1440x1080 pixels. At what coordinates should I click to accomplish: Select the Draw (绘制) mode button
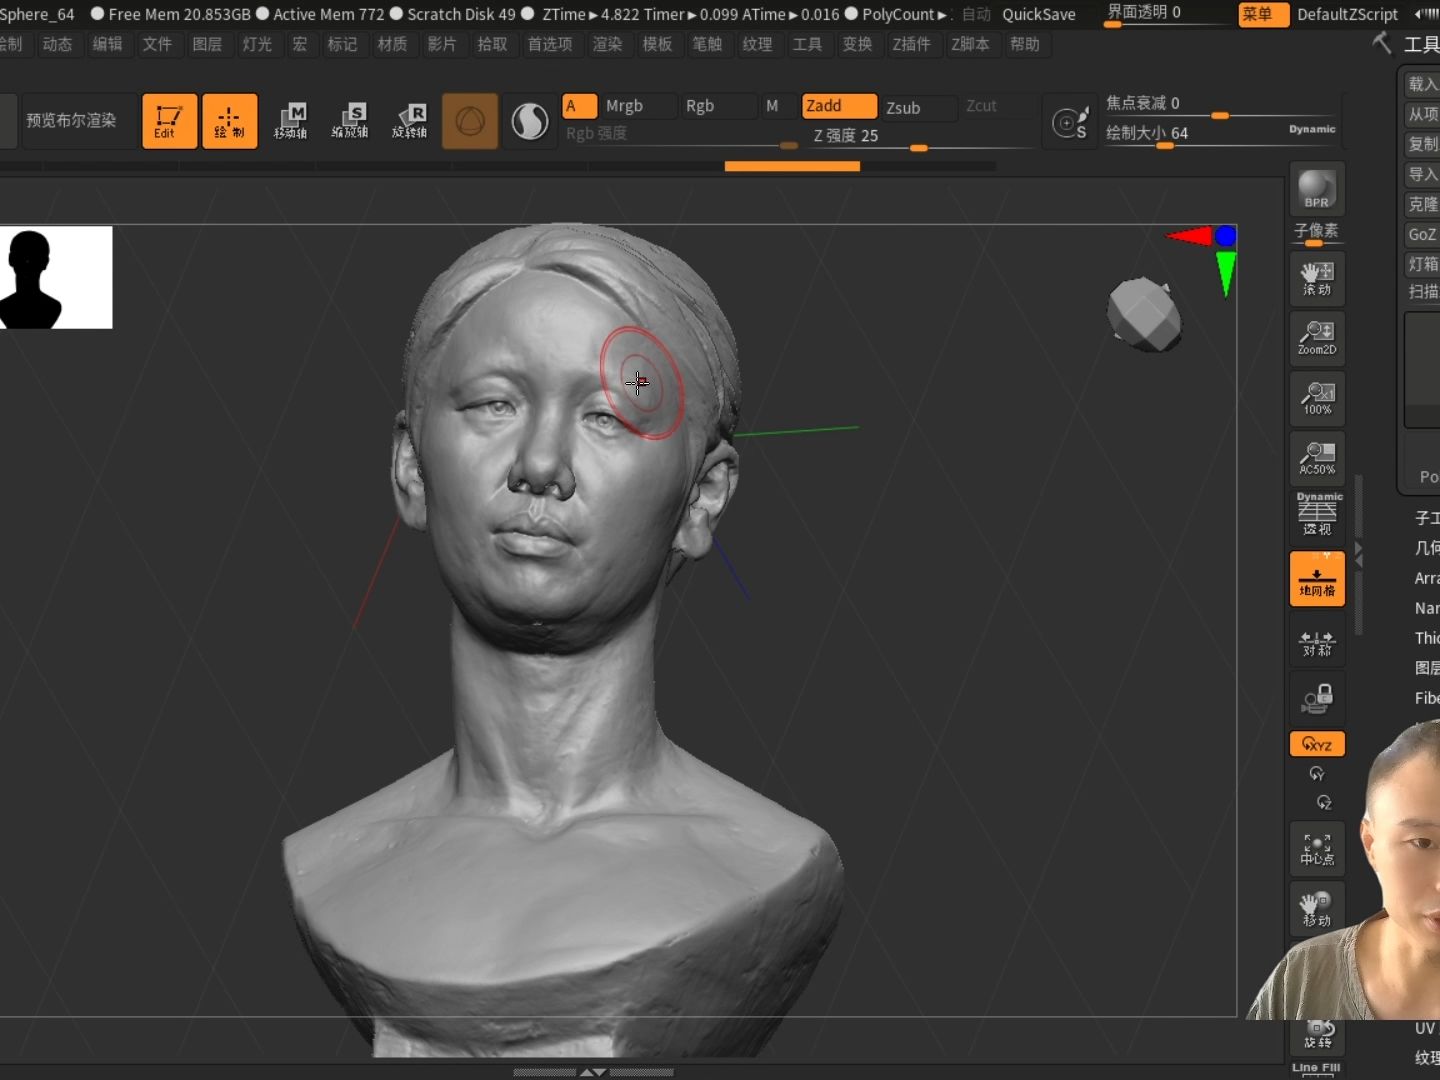click(229, 121)
